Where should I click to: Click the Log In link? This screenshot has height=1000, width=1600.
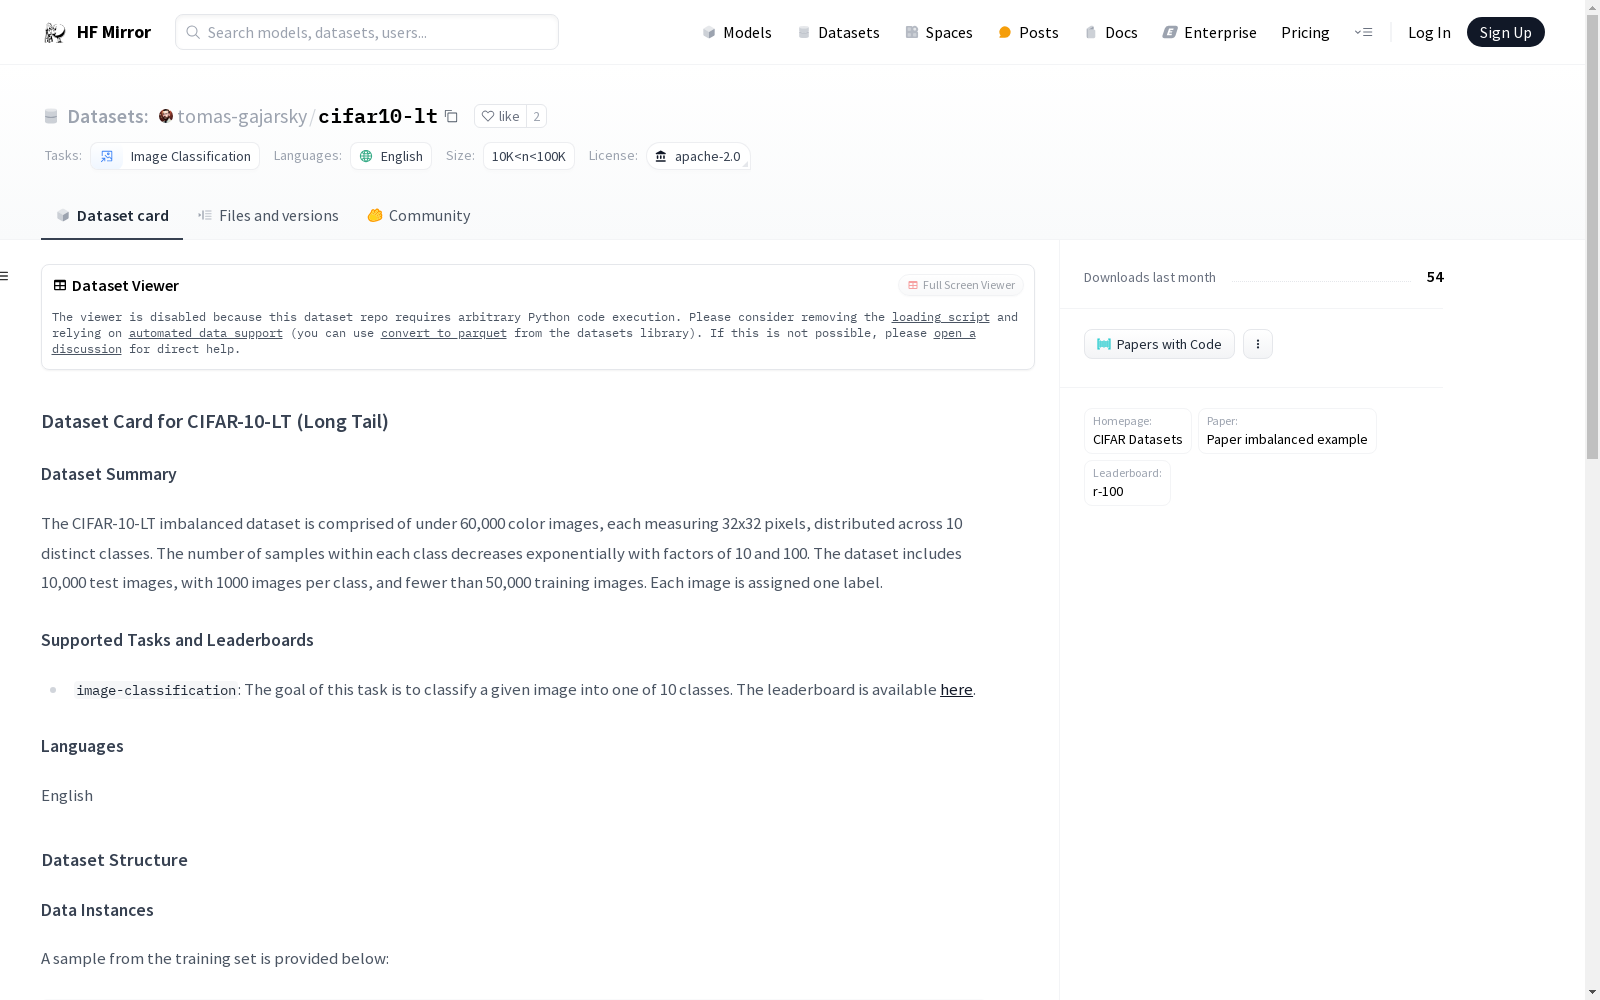[1429, 32]
